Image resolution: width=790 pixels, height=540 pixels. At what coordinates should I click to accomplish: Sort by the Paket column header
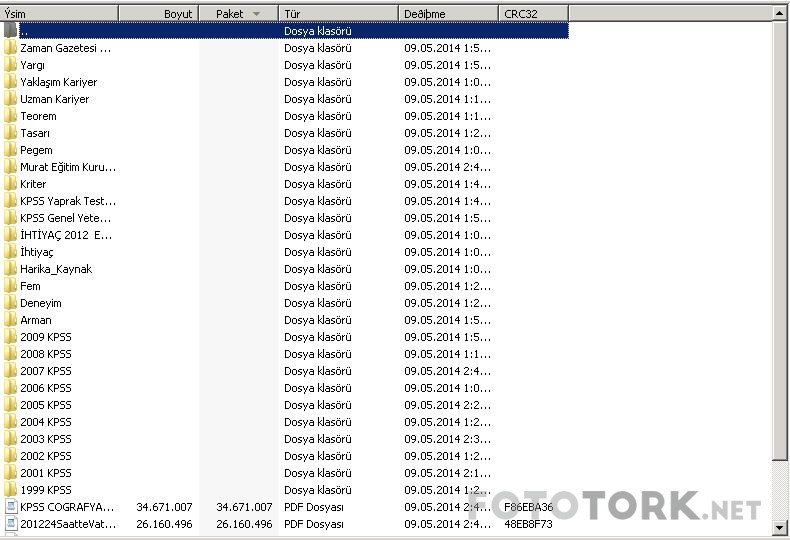[238, 14]
